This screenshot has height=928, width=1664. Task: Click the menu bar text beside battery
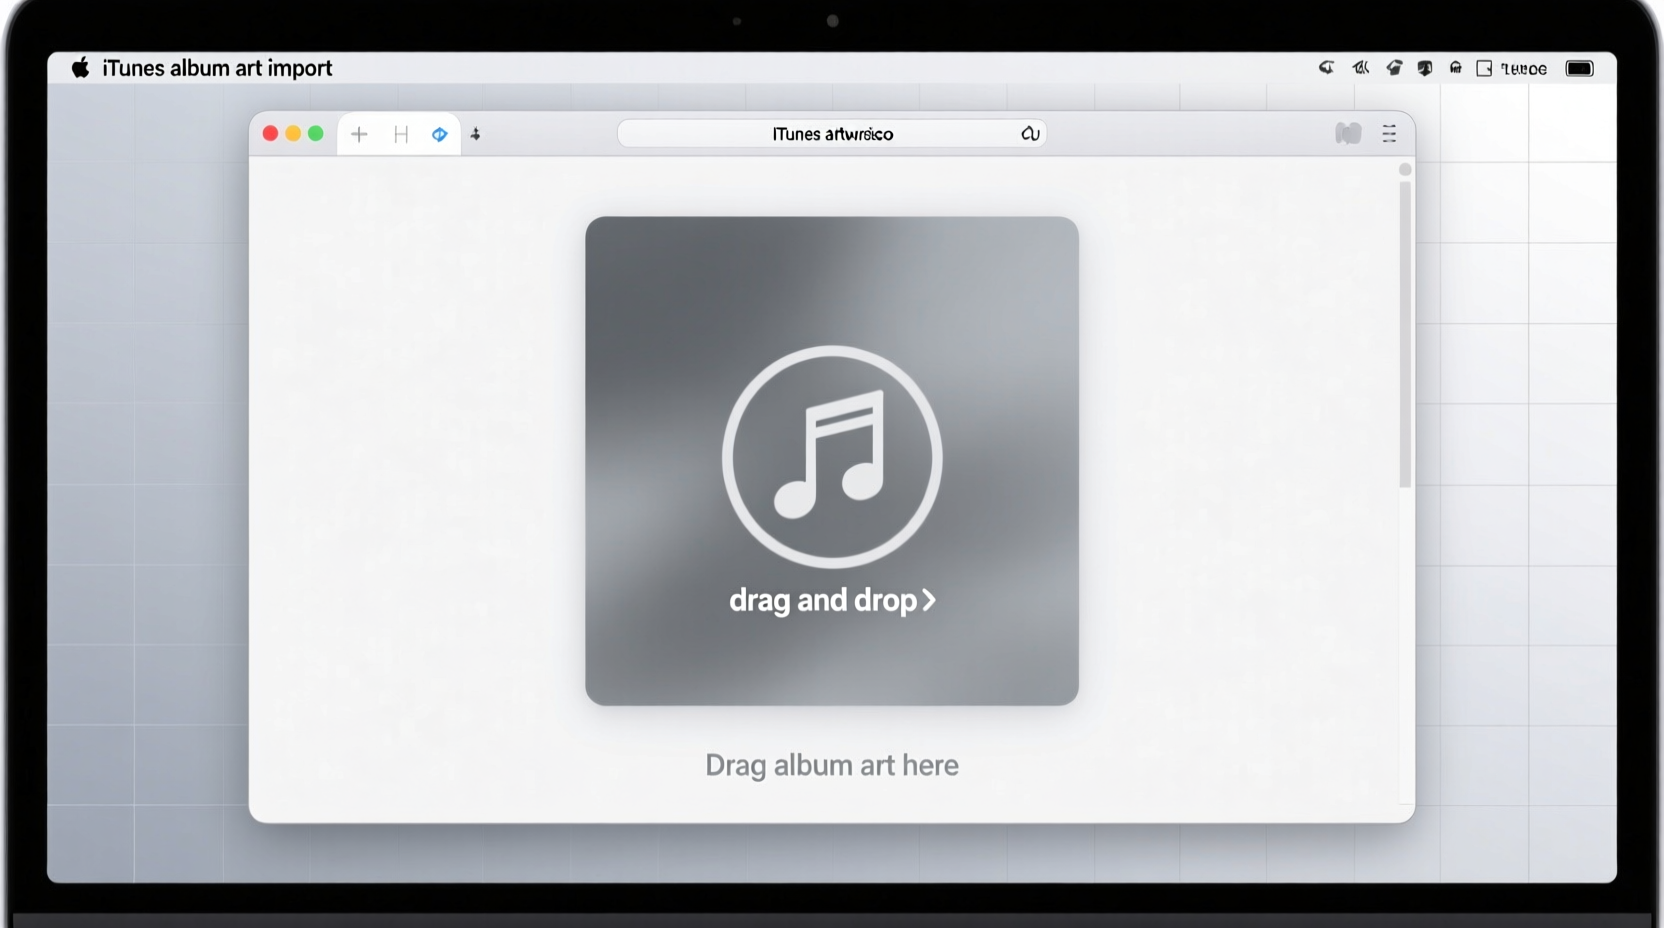(x=1524, y=69)
